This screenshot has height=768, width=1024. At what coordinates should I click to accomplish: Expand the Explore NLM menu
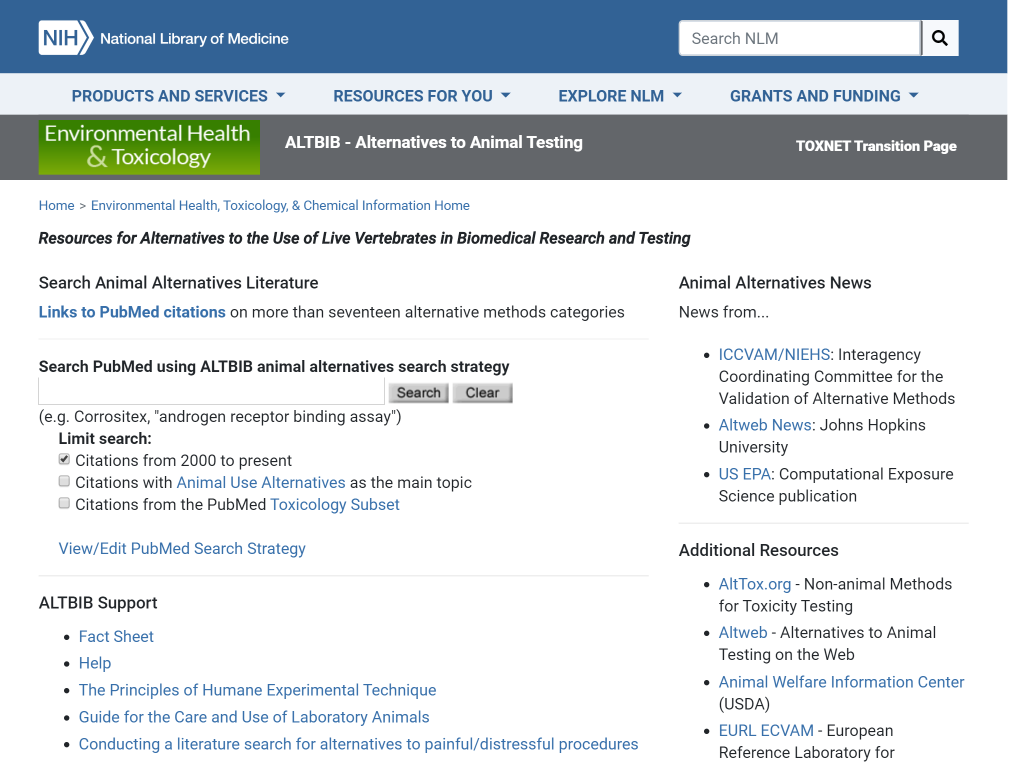(620, 96)
